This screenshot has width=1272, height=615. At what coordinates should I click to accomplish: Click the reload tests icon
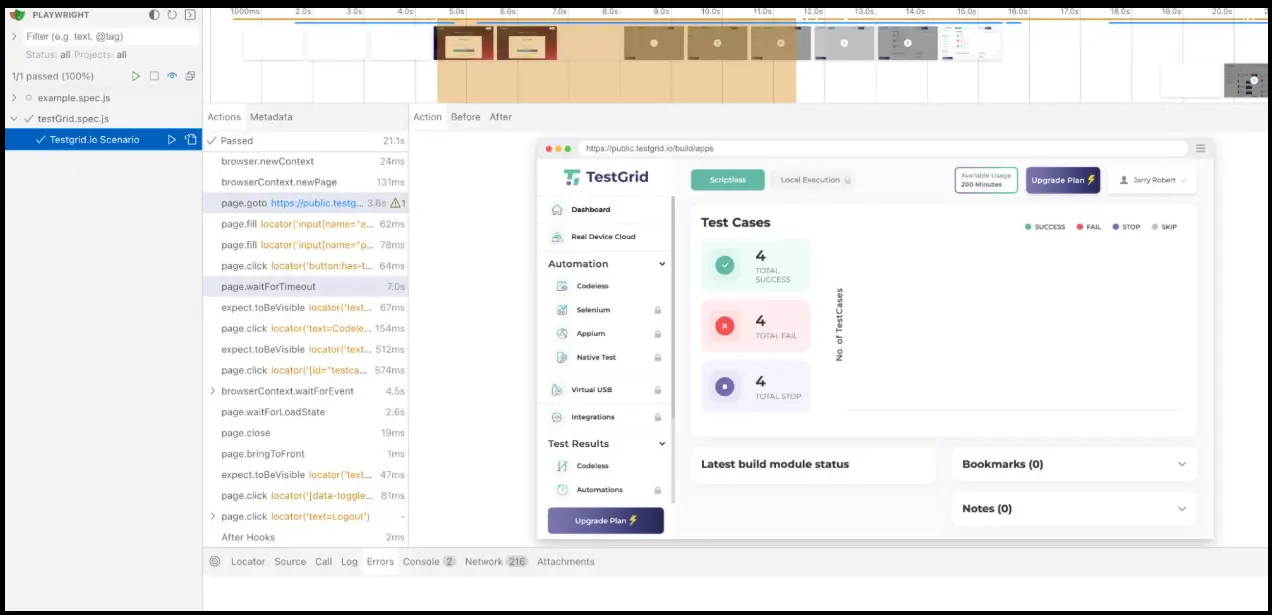pos(172,15)
